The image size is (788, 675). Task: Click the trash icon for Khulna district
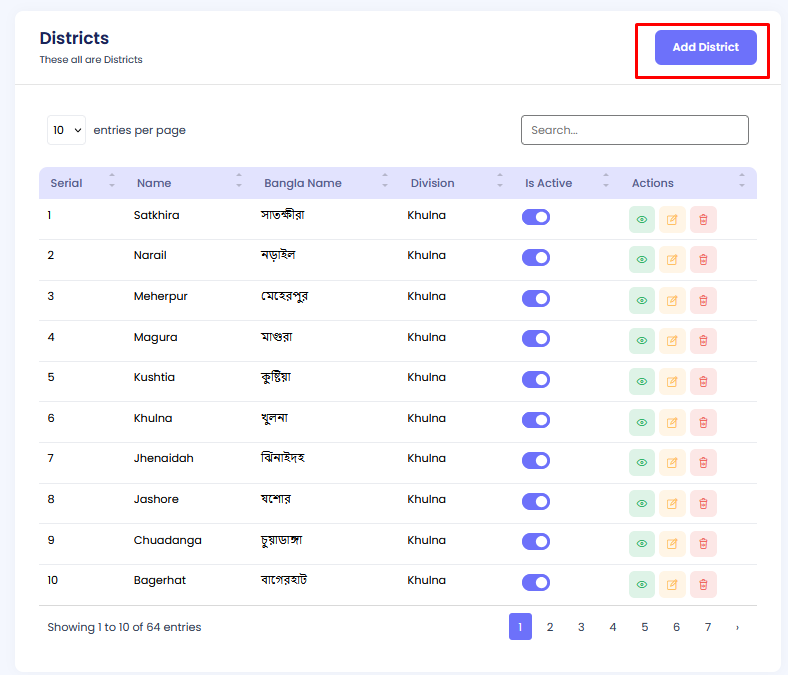pos(703,422)
